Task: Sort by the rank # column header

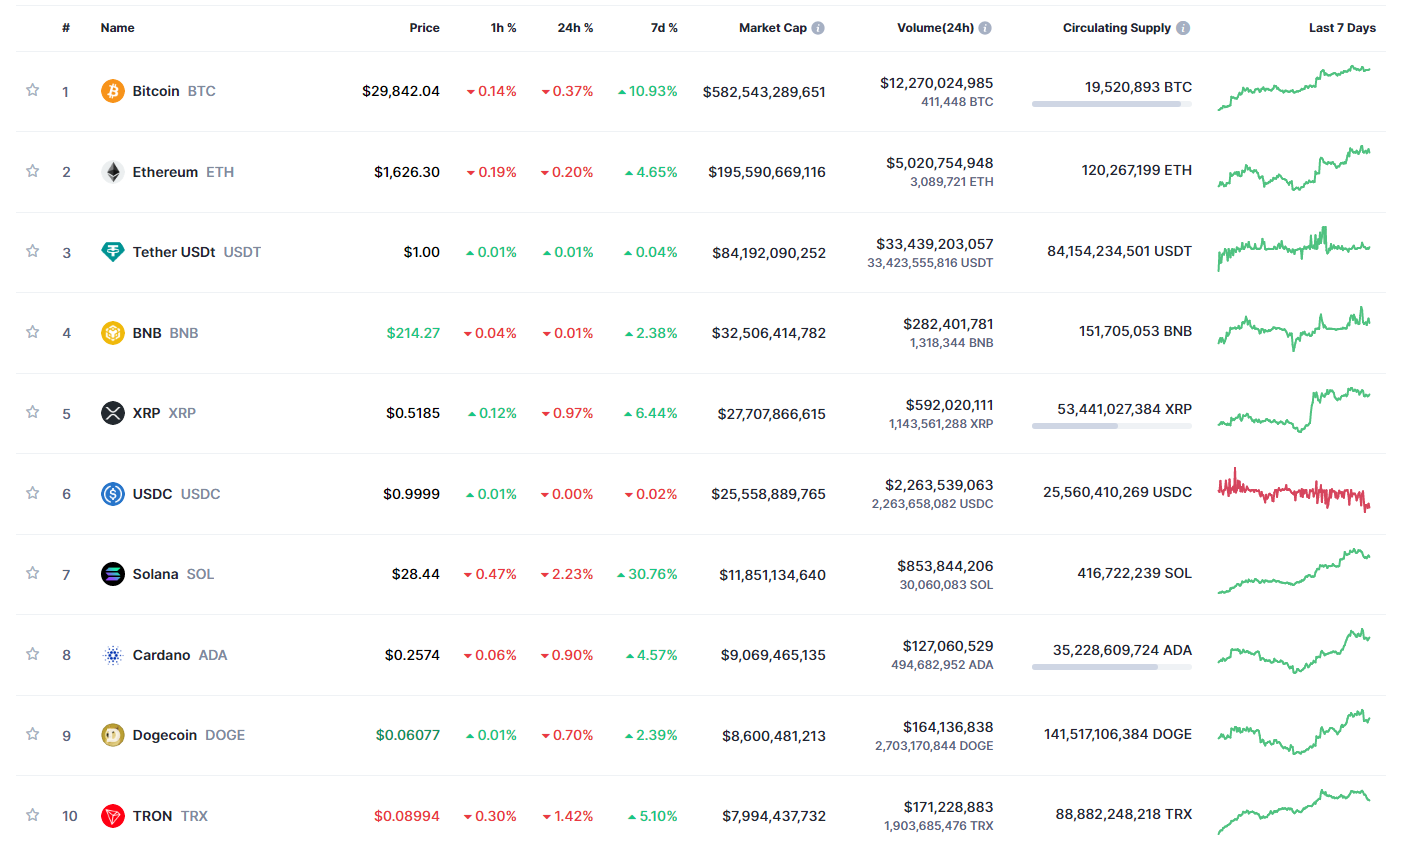Action: coord(66,28)
